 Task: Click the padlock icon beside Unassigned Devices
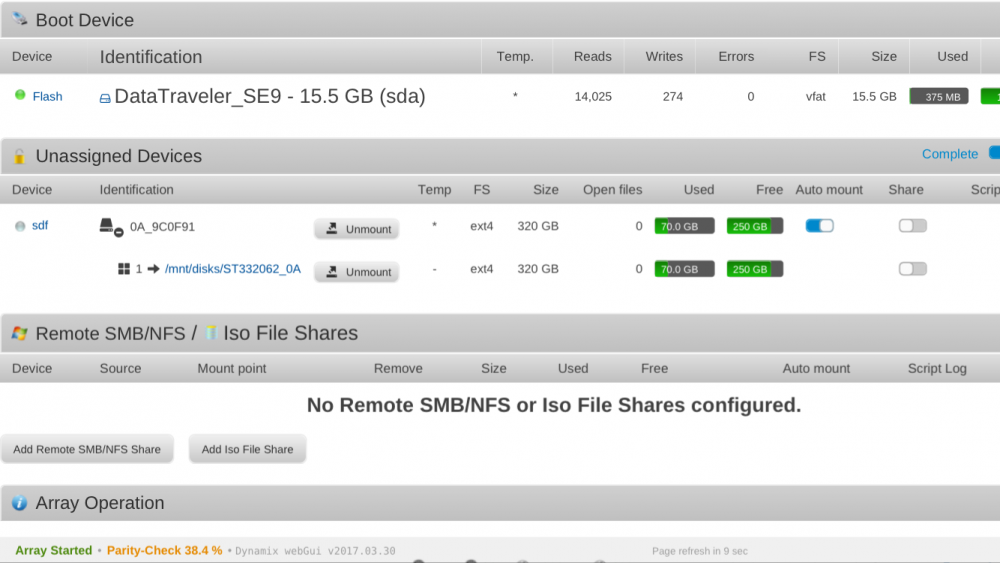click(x=19, y=156)
